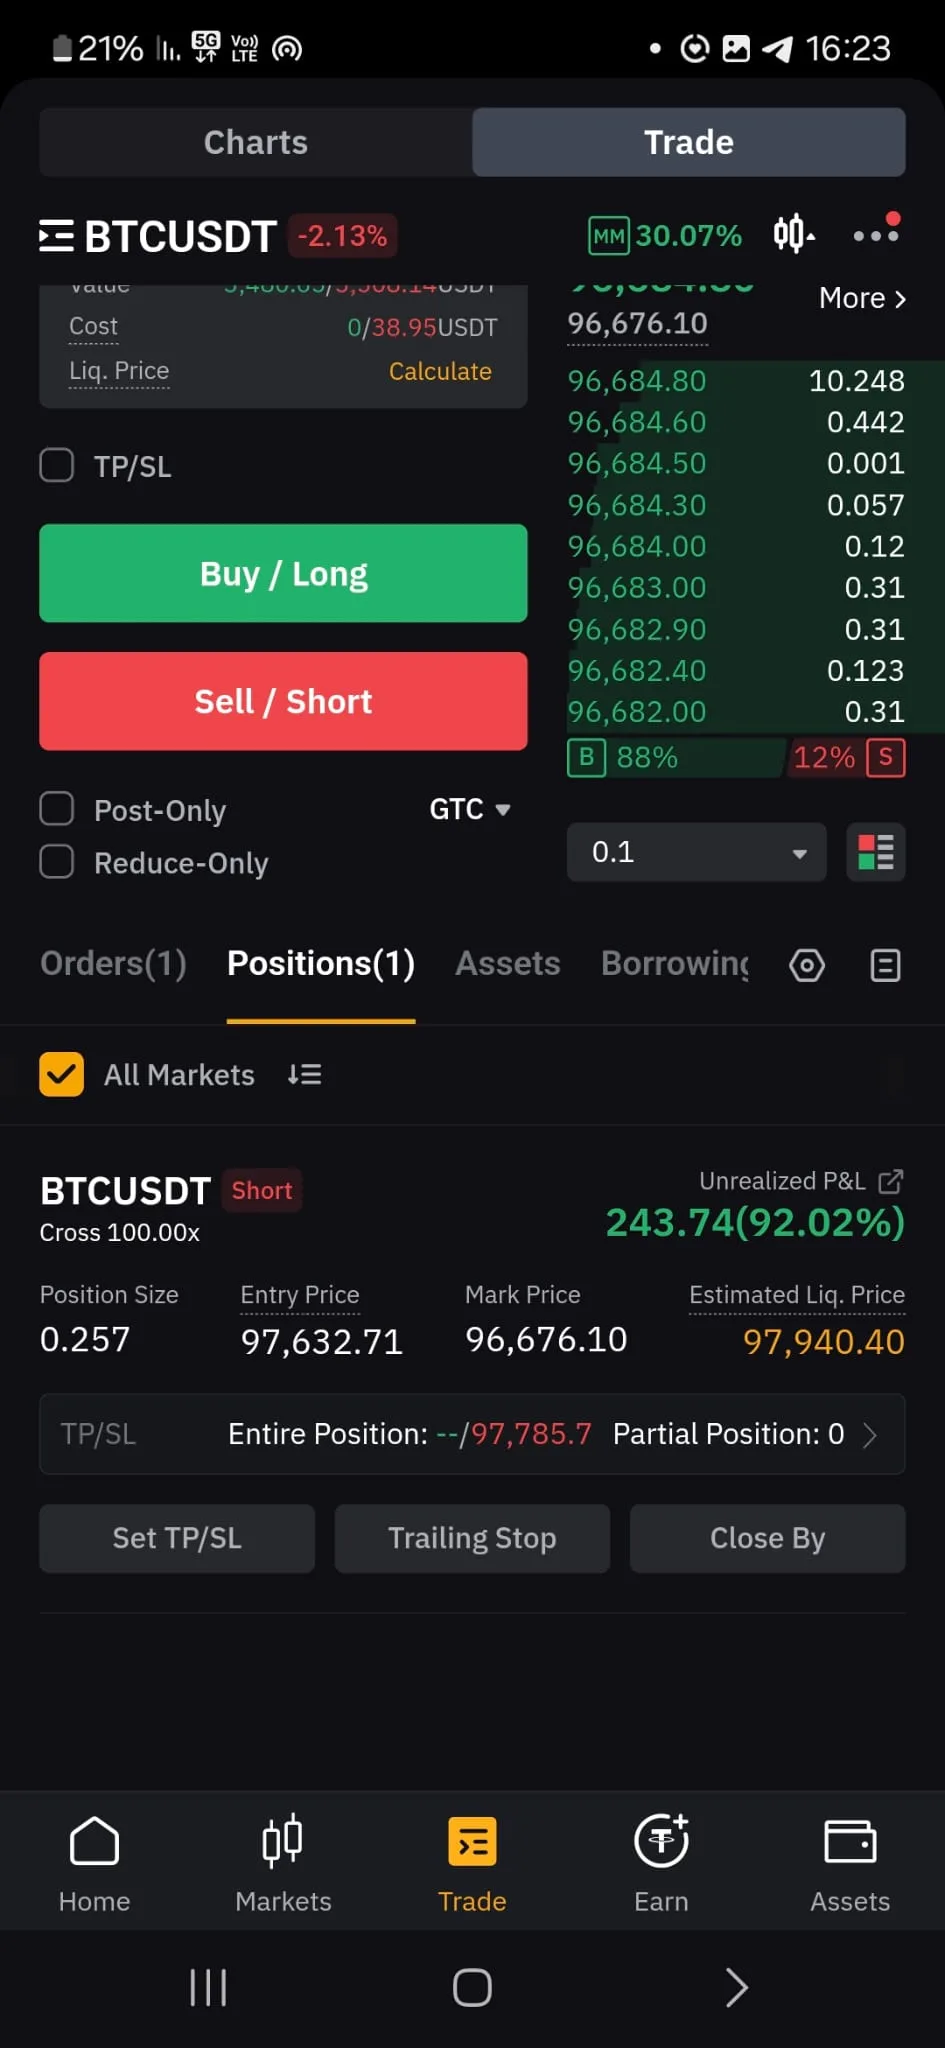This screenshot has width=945, height=2048.
Task: Enable the TP/SL checkbox
Action: click(x=57, y=465)
